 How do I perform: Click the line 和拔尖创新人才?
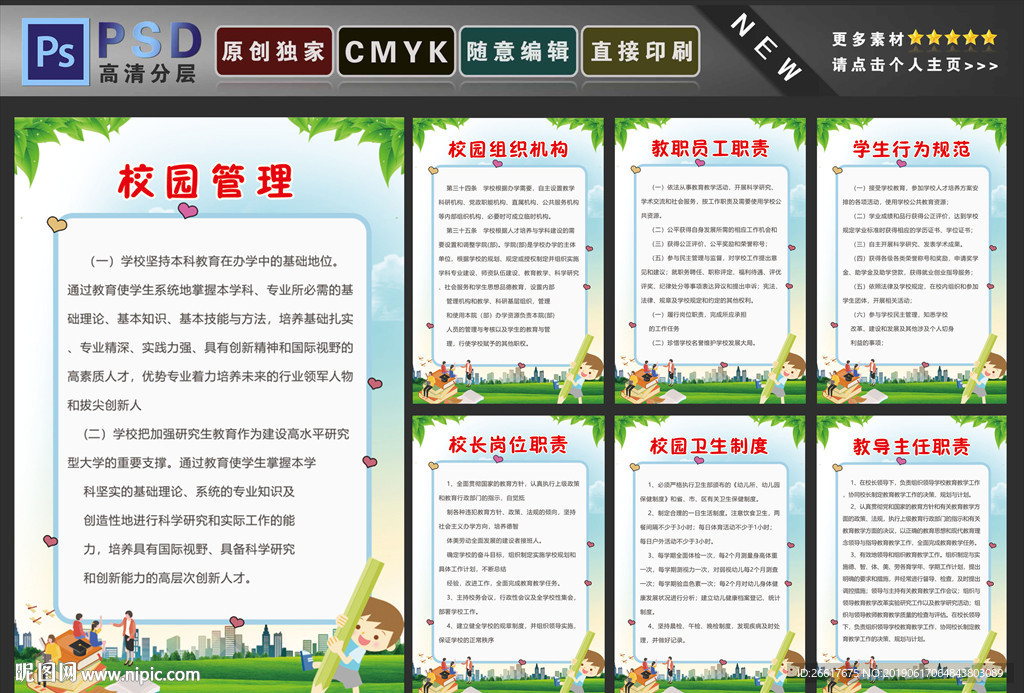click(104, 405)
